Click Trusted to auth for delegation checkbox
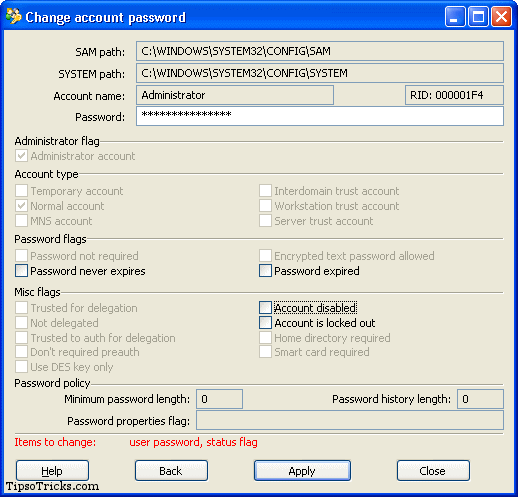 coord(21,338)
